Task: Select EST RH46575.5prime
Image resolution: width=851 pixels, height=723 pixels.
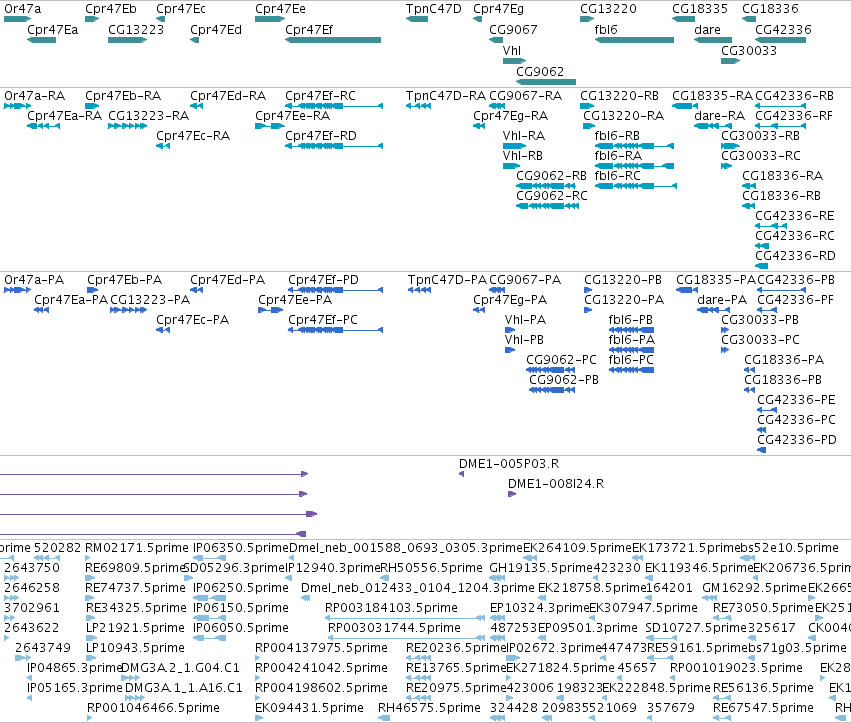Action: [x=384, y=718]
